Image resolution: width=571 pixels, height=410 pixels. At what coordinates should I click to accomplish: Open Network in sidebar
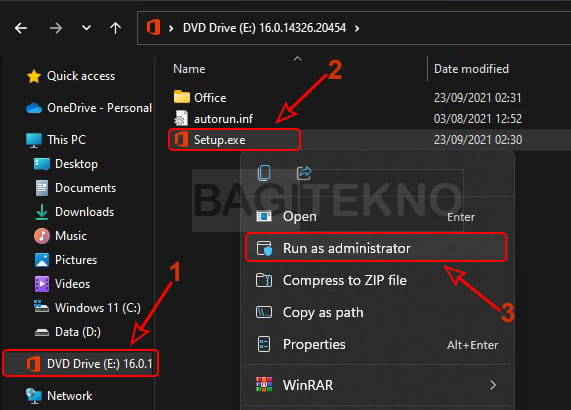70,396
